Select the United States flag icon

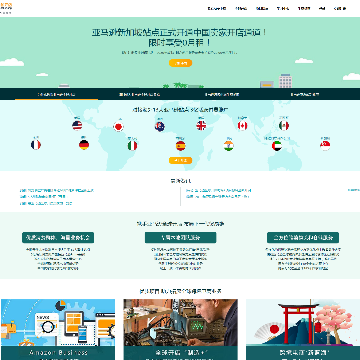click(77, 125)
